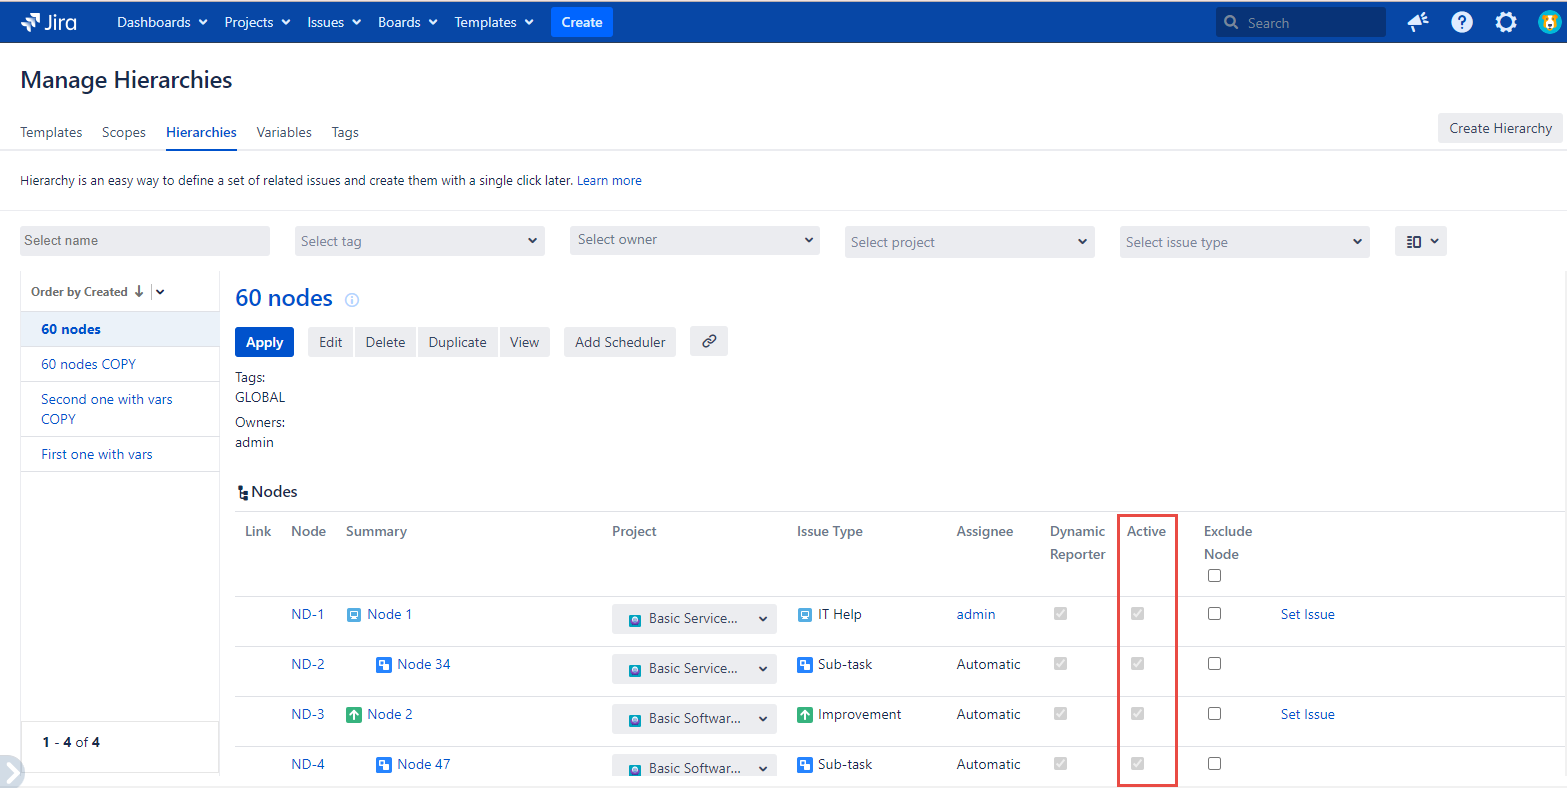Check Exclude Node for ND-3 row

pyautogui.click(x=1214, y=714)
